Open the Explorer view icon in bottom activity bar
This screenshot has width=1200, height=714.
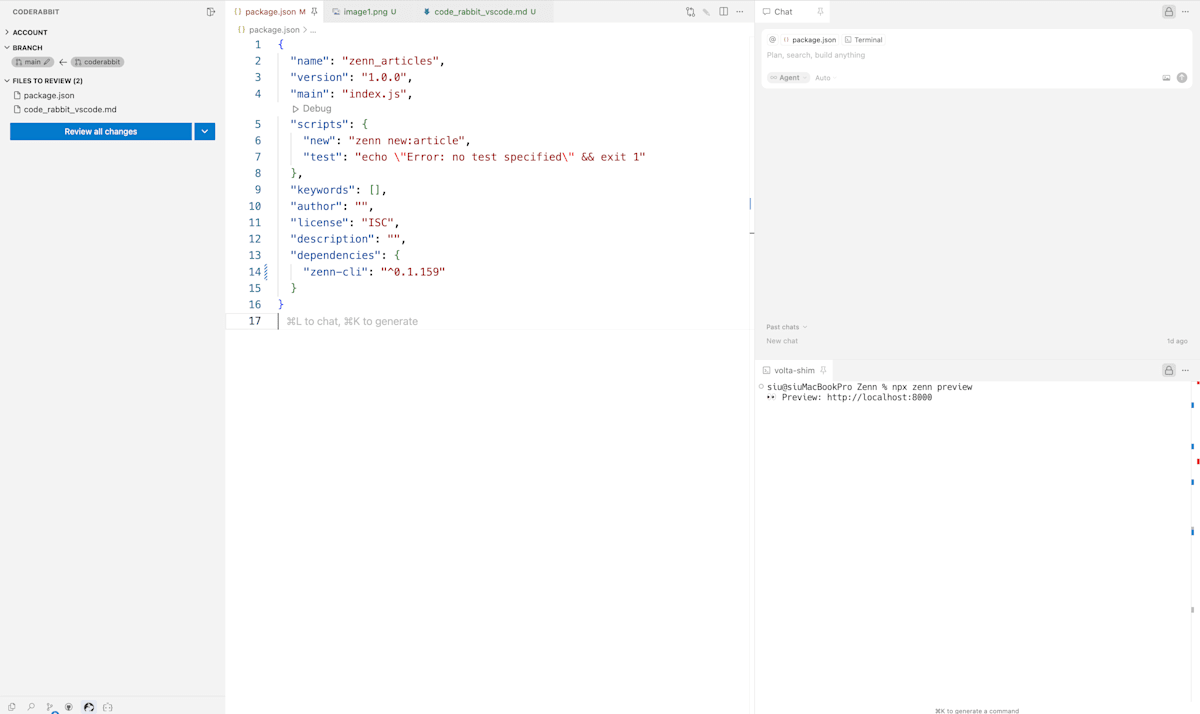[x=12, y=707]
